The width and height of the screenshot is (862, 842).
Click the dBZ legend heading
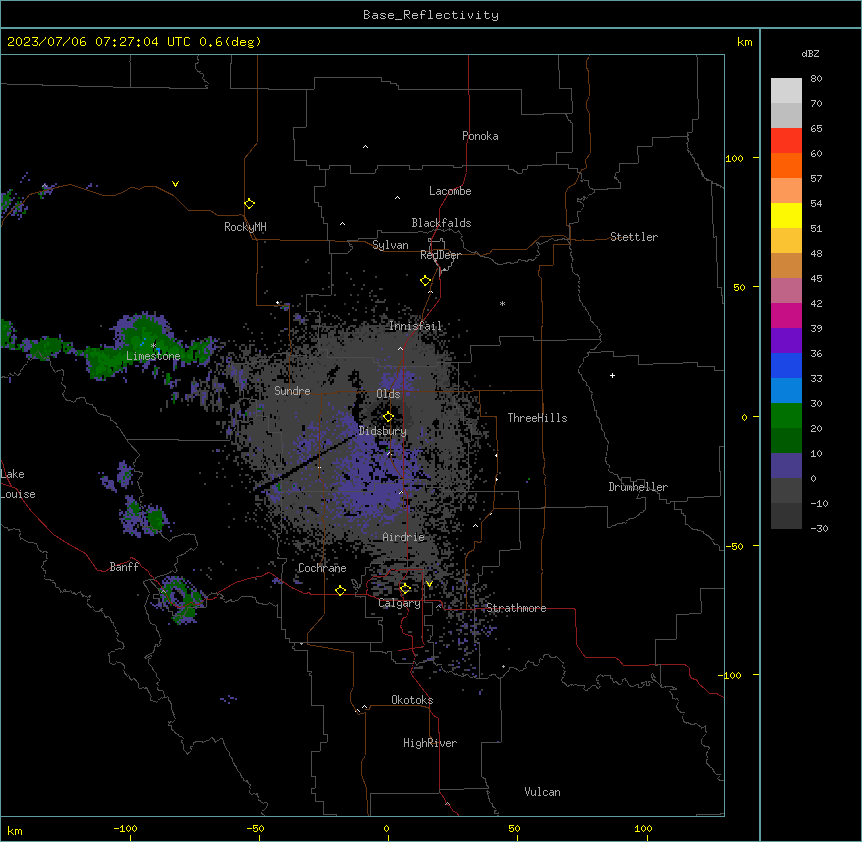810,54
